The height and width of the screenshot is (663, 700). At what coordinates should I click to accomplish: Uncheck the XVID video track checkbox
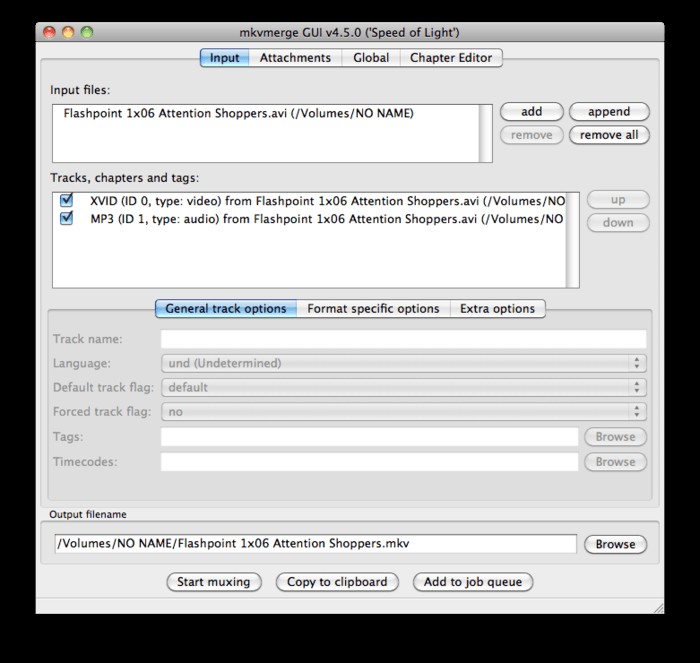(67, 200)
